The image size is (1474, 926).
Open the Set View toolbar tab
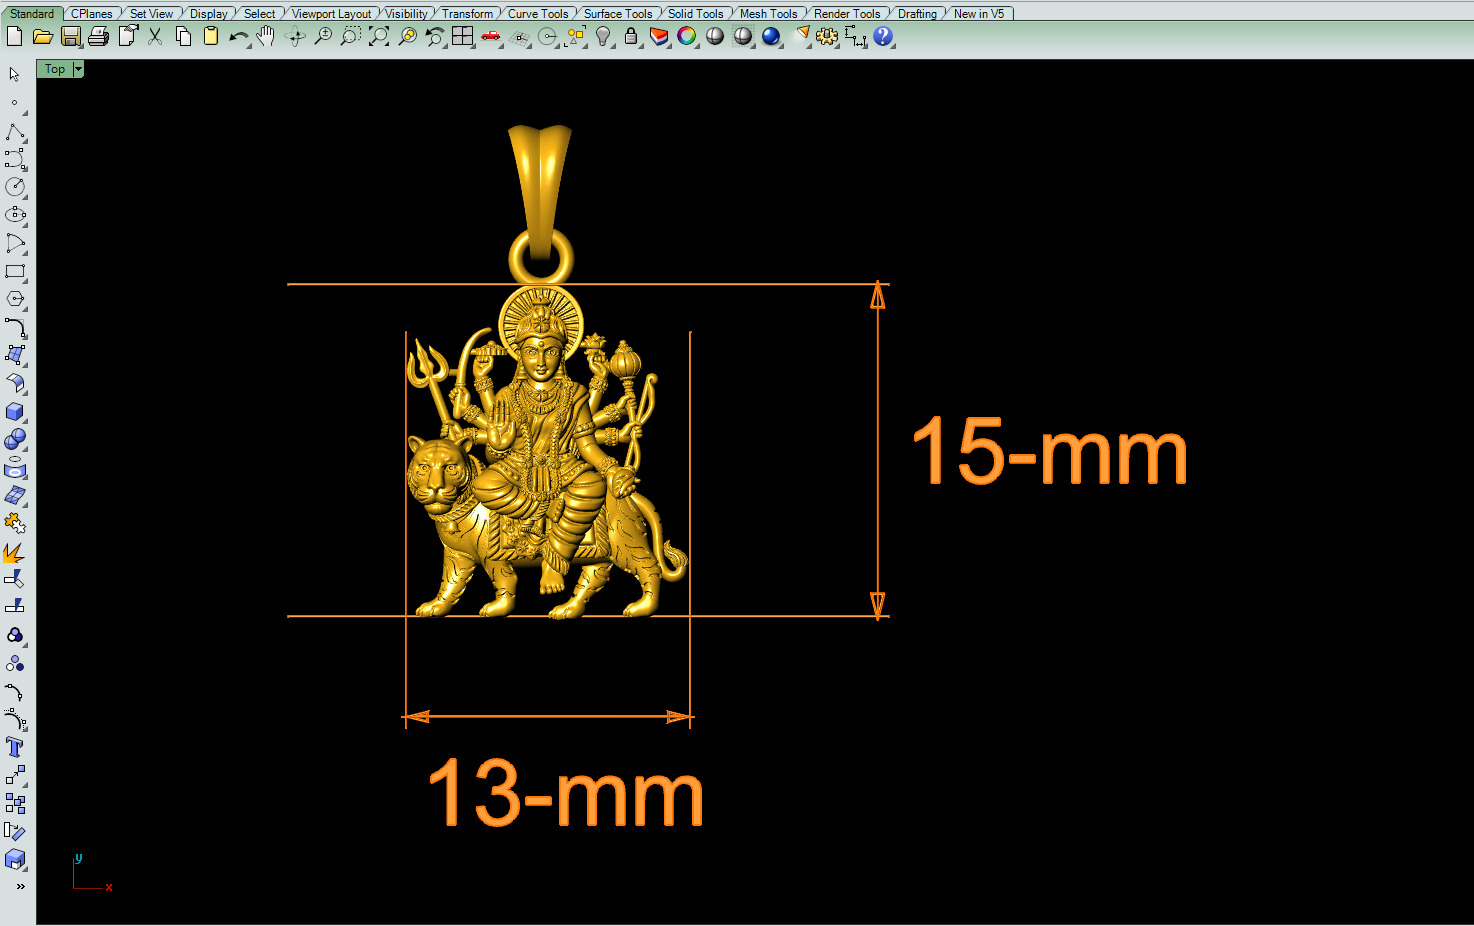pyautogui.click(x=151, y=13)
